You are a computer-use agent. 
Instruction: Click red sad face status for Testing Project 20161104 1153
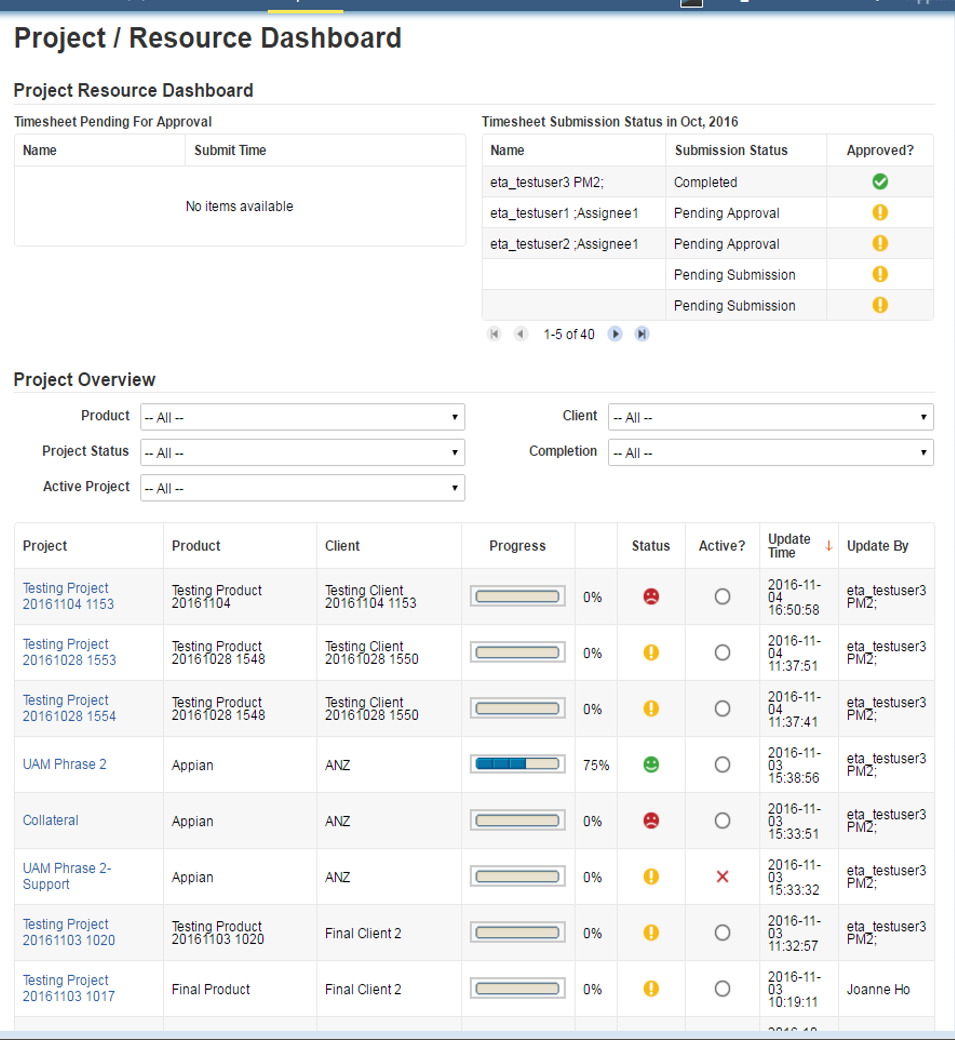click(x=651, y=596)
